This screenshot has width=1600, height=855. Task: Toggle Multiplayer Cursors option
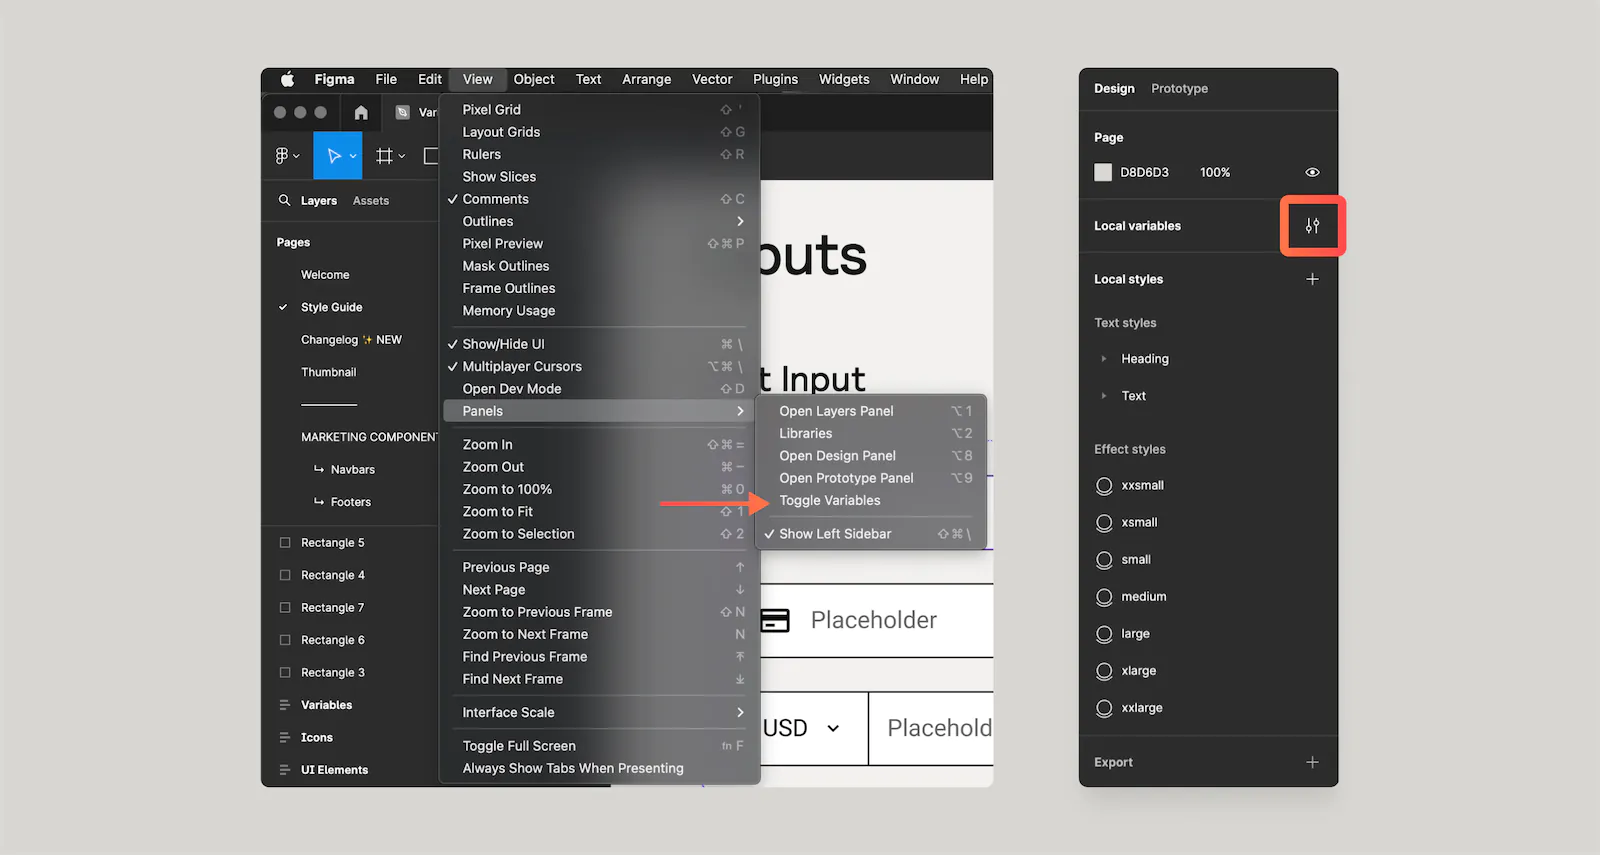click(599, 366)
